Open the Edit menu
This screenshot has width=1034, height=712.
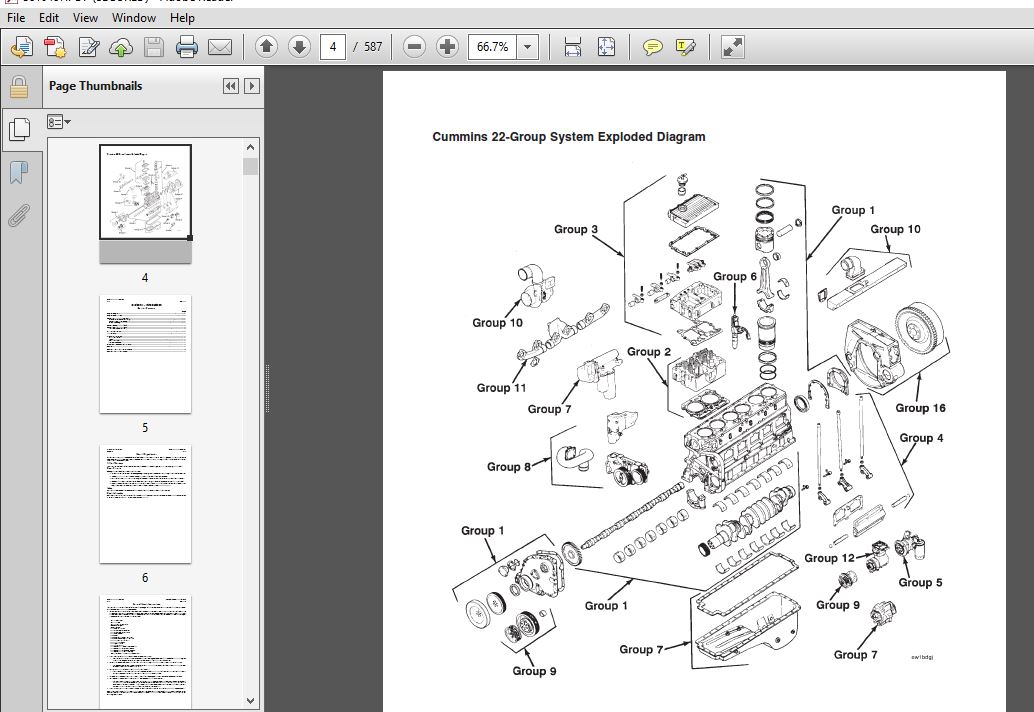point(49,18)
